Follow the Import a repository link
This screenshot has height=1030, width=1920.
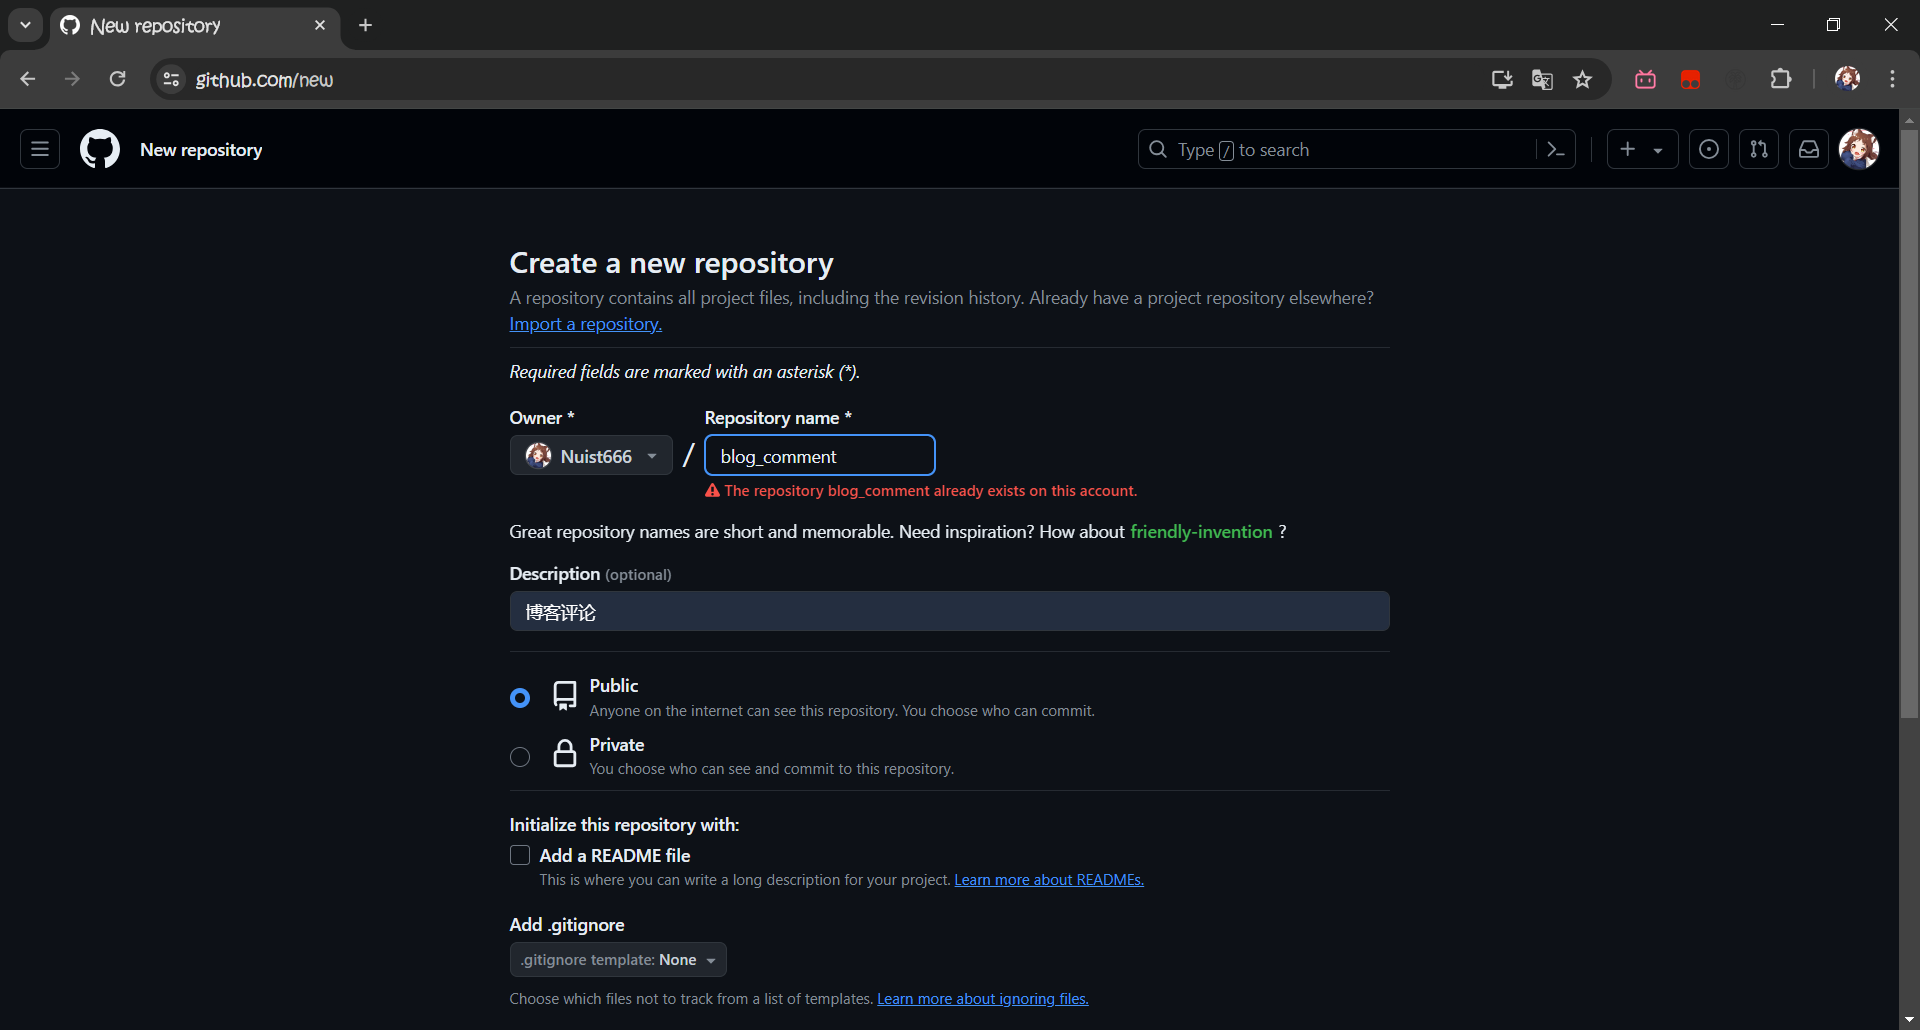coord(585,324)
